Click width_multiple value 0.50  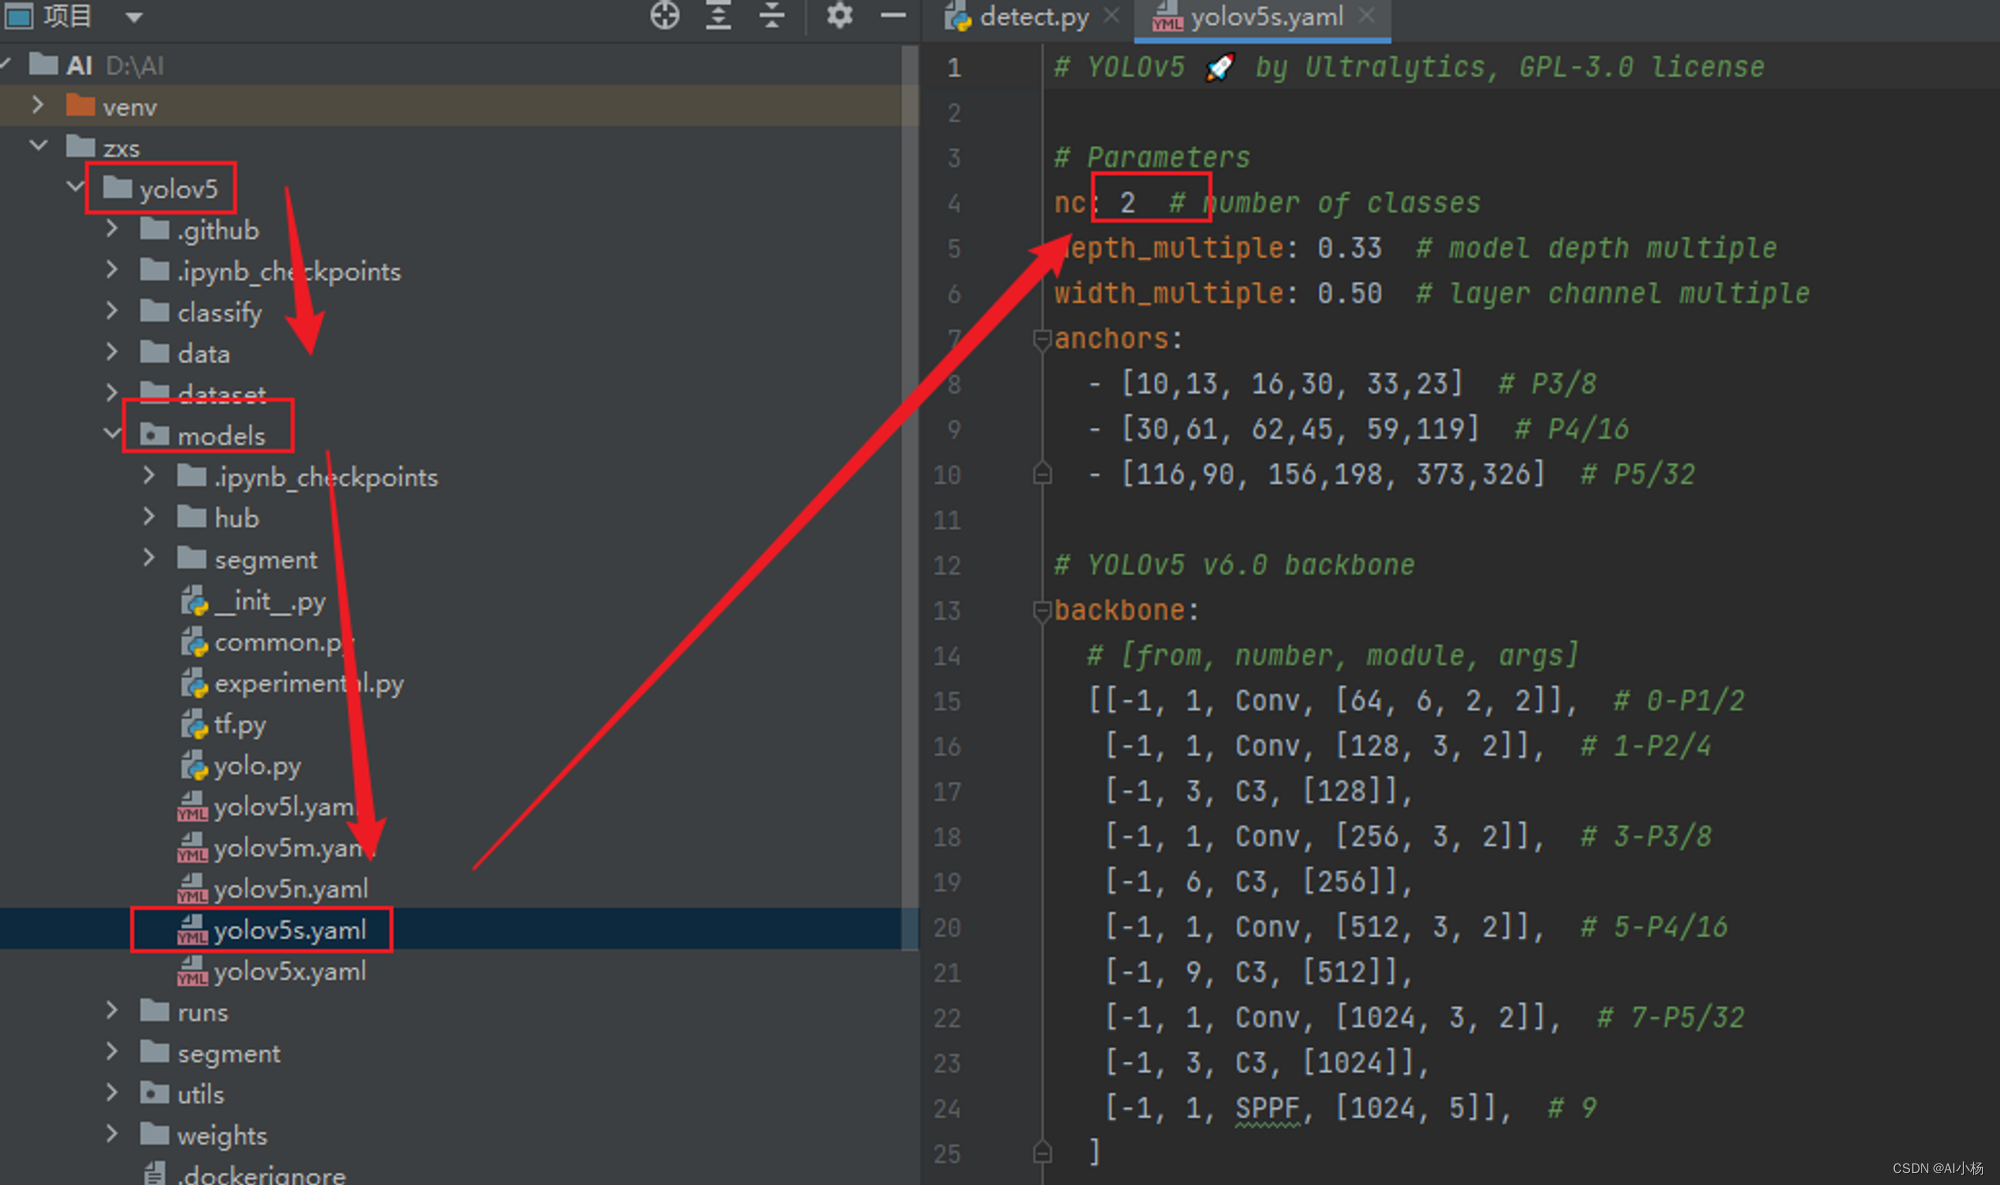[1349, 293]
